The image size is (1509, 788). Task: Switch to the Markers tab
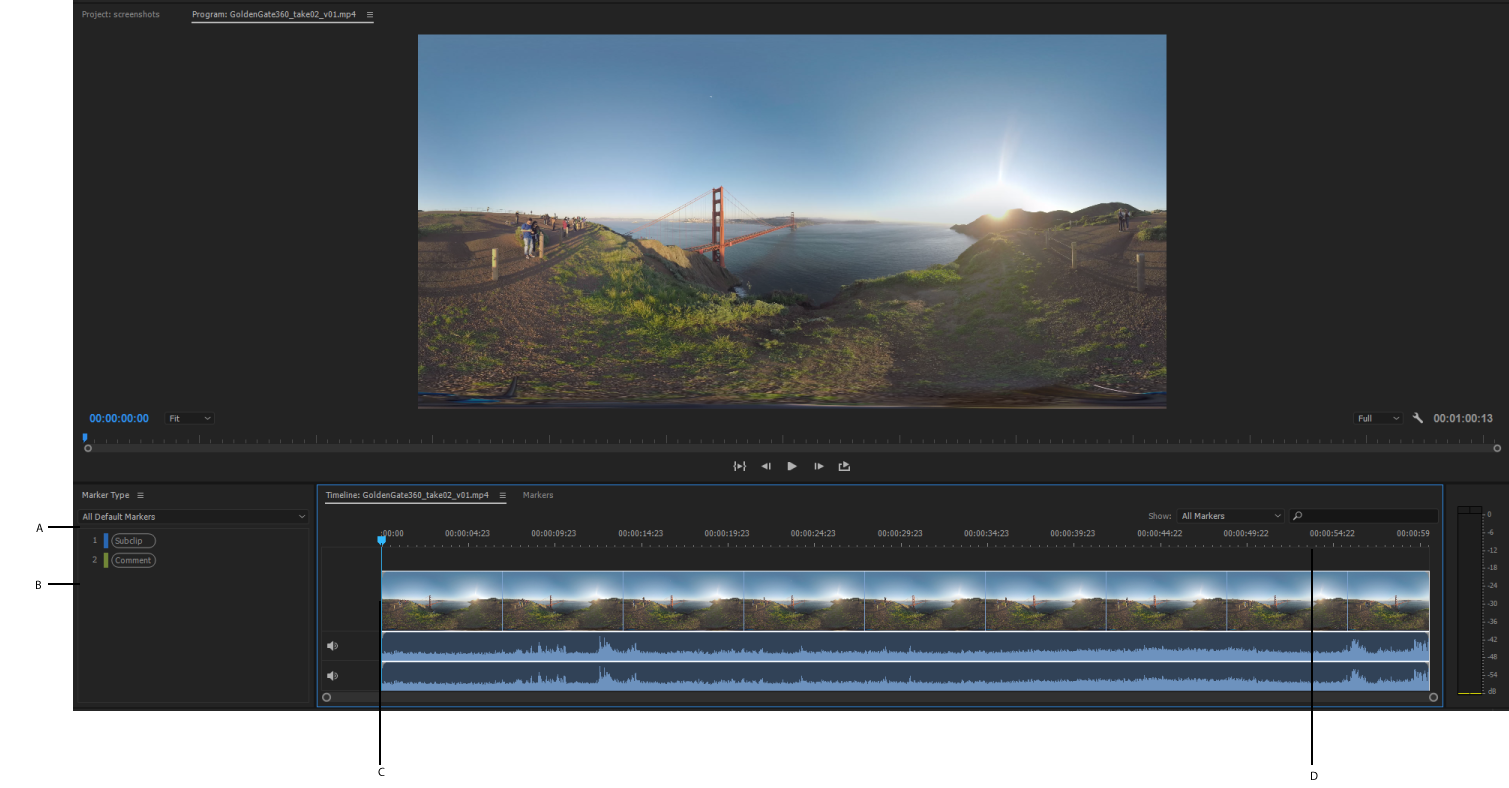tap(538, 495)
